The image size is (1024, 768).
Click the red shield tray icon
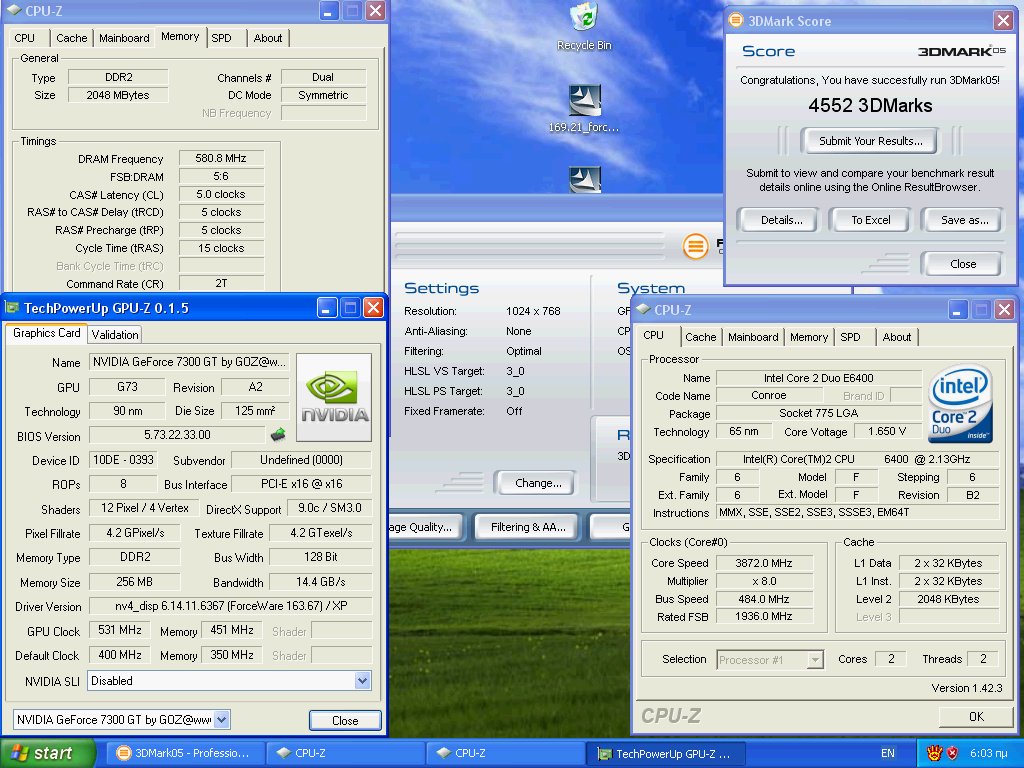(952, 753)
